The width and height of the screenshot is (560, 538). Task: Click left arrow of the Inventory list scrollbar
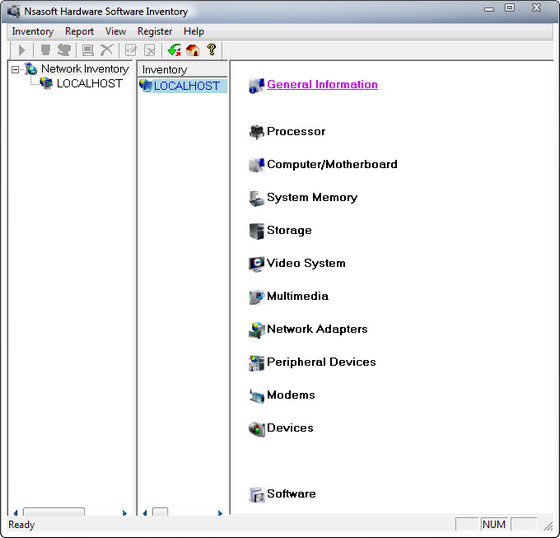pyautogui.click(x=145, y=513)
